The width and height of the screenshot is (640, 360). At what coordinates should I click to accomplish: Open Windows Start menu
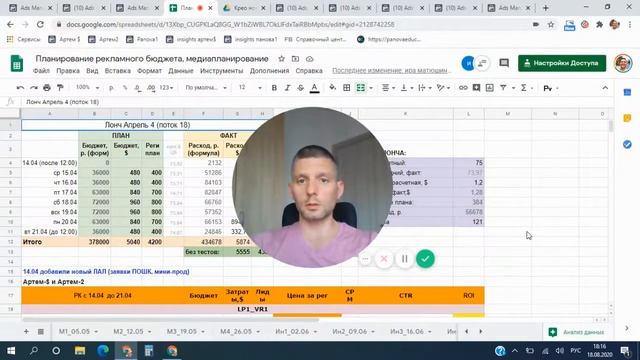click(11, 351)
